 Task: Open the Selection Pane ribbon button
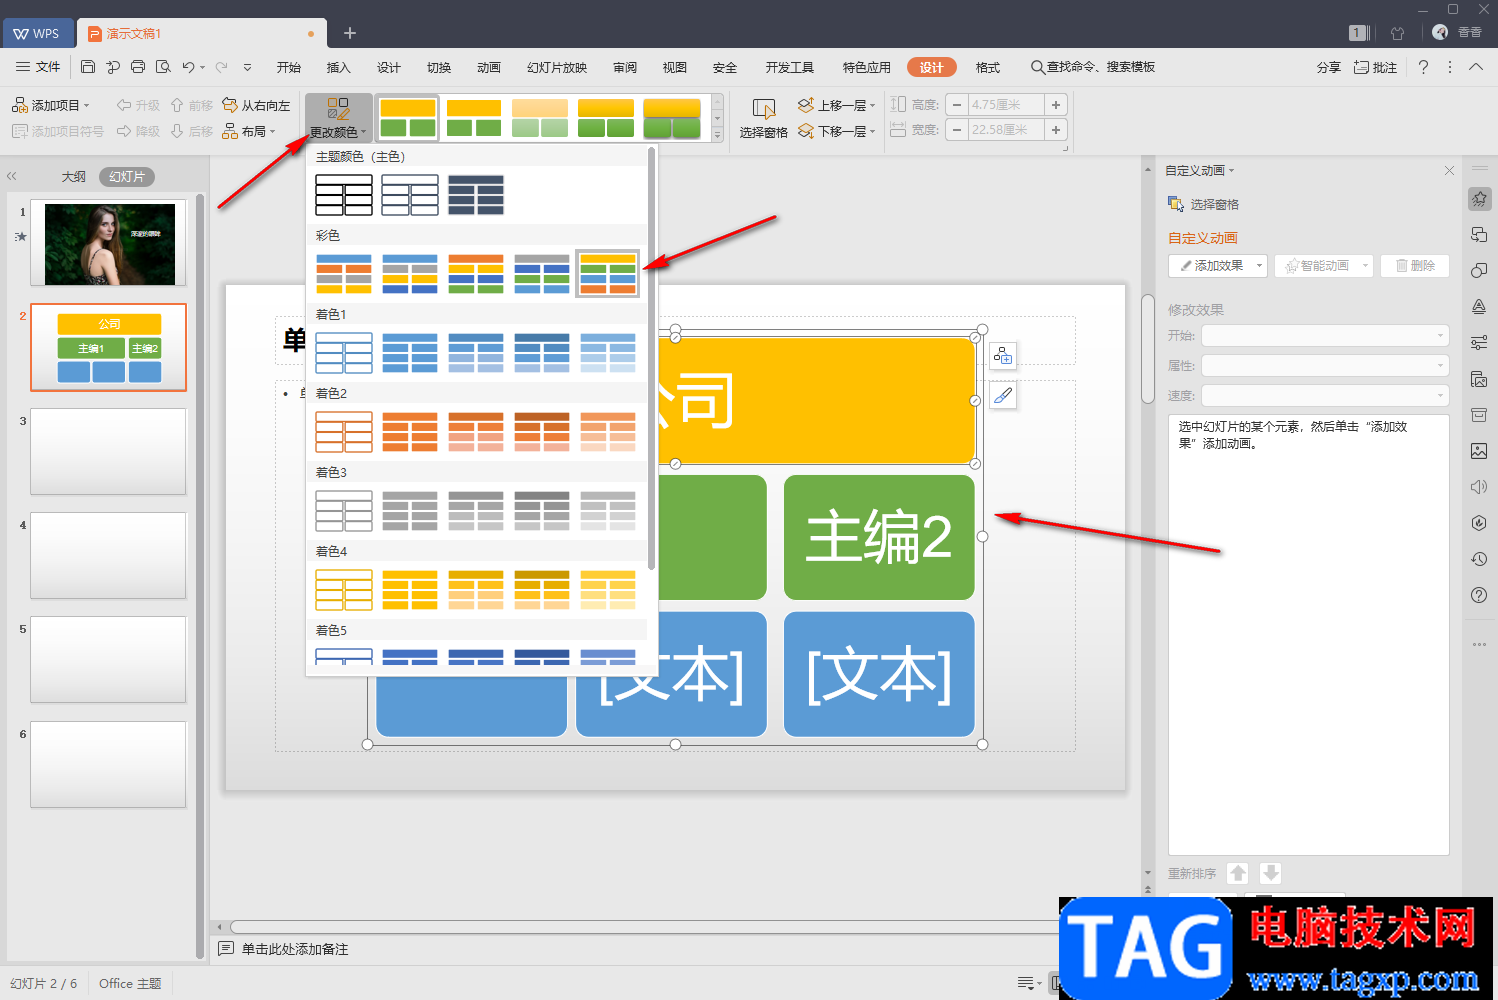(764, 118)
